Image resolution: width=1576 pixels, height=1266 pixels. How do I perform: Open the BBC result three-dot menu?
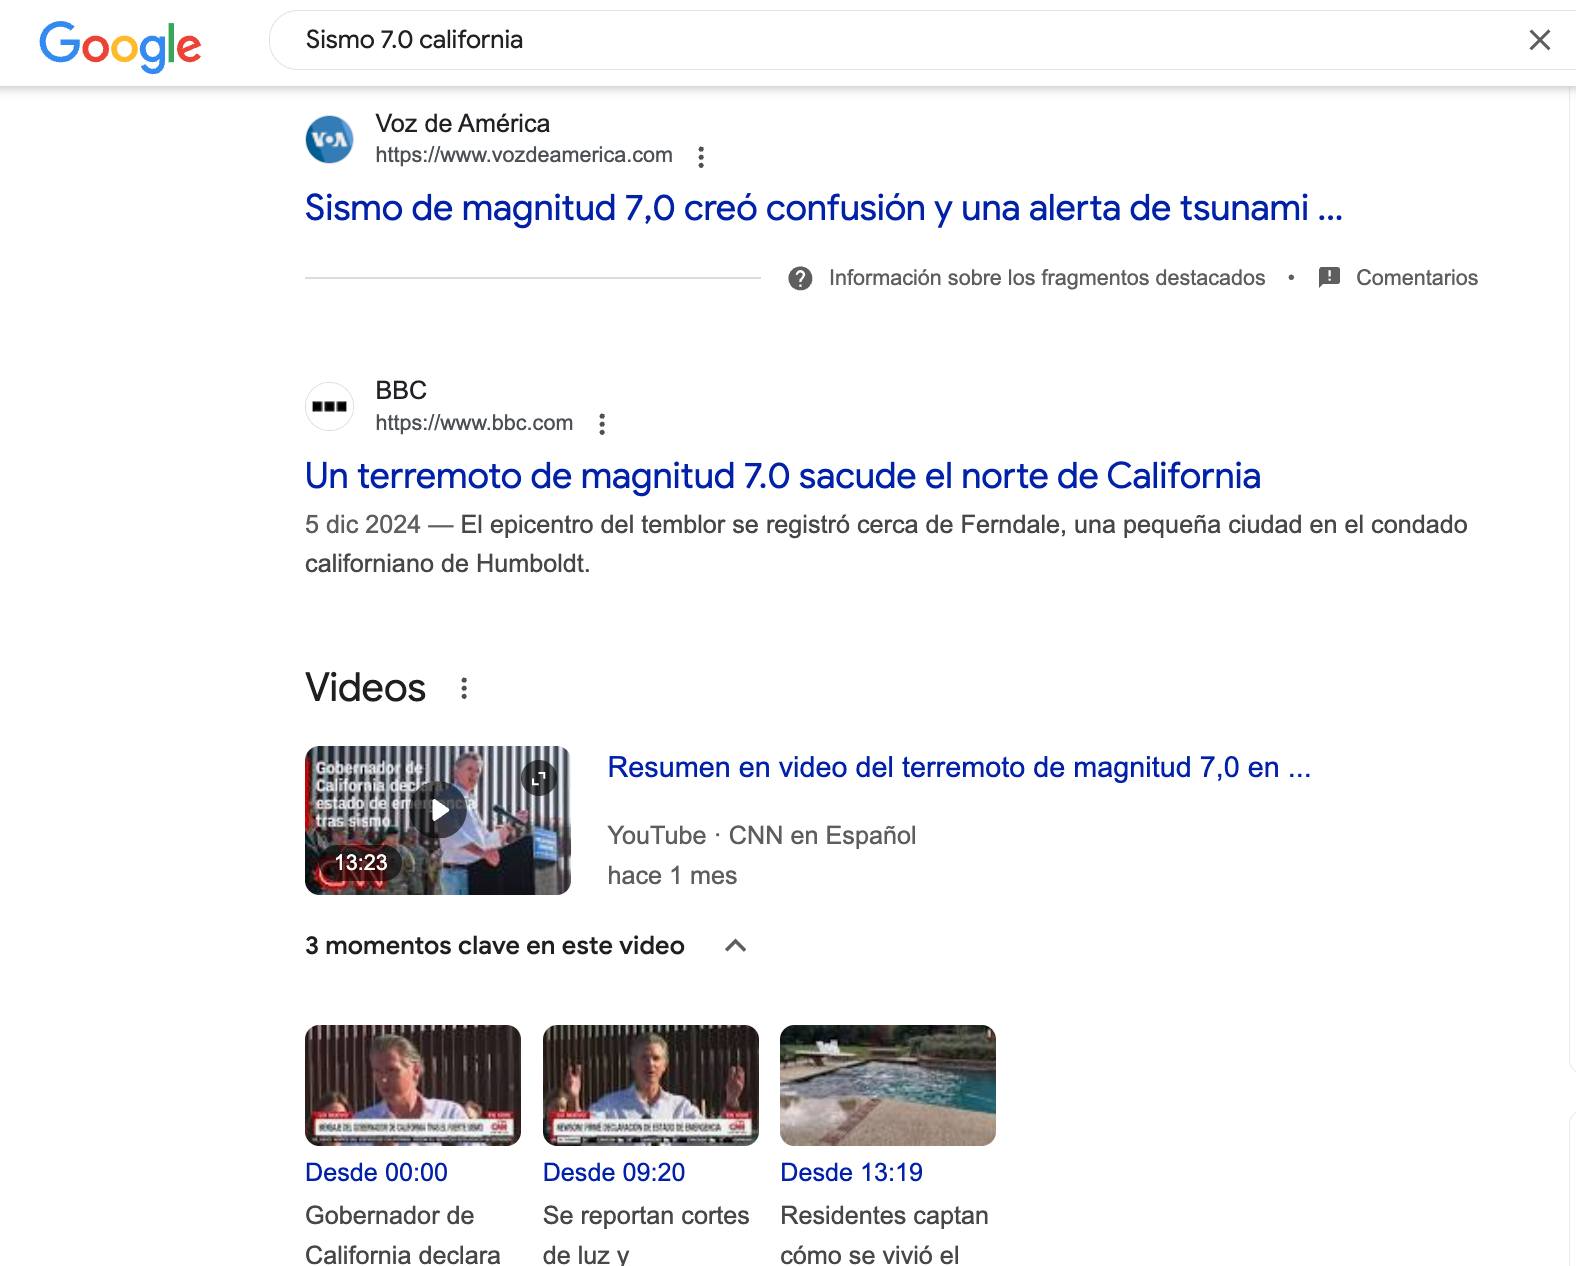pyautogui.click(x=602, y=424)
